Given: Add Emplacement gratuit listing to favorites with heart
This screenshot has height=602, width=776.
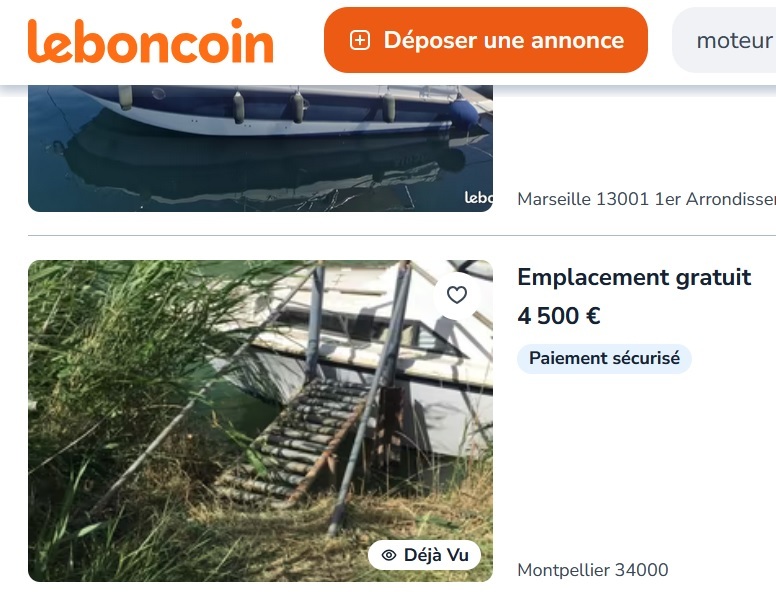Looking at the screenshot, I should [457, 295].
